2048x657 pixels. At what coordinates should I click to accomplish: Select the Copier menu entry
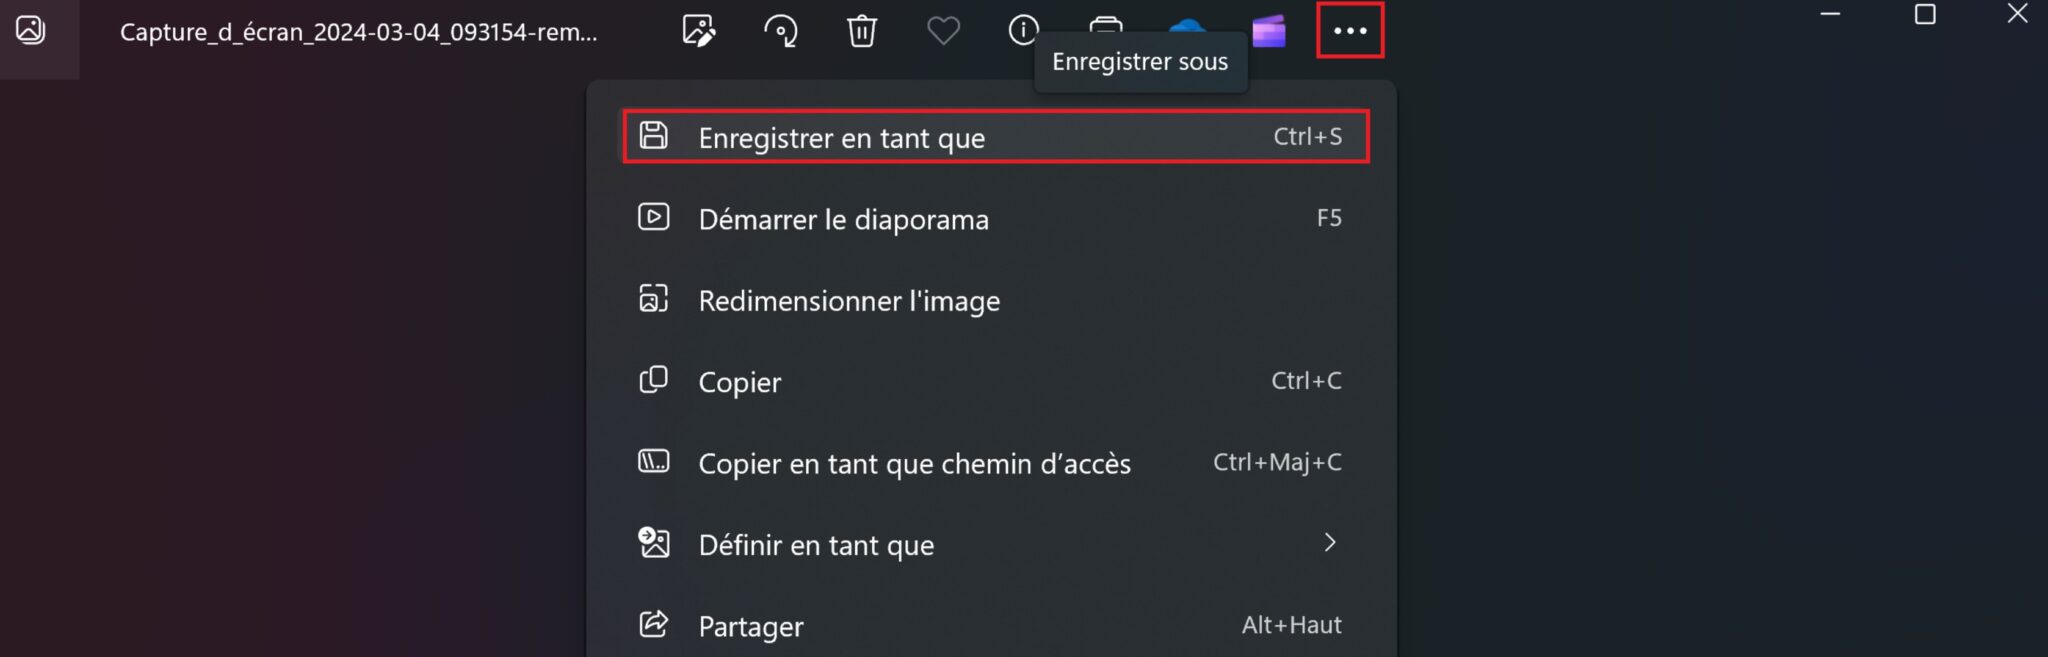pos(739,381)
